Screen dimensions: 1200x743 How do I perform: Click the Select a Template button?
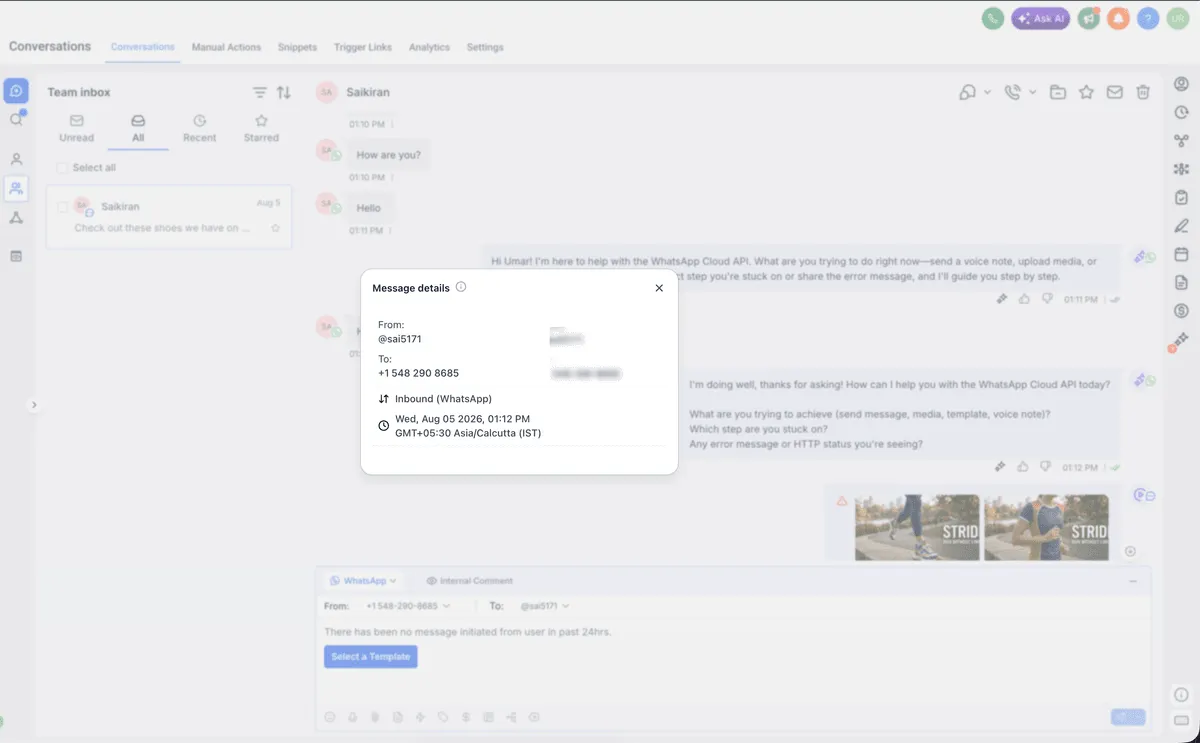click(371, 657)
